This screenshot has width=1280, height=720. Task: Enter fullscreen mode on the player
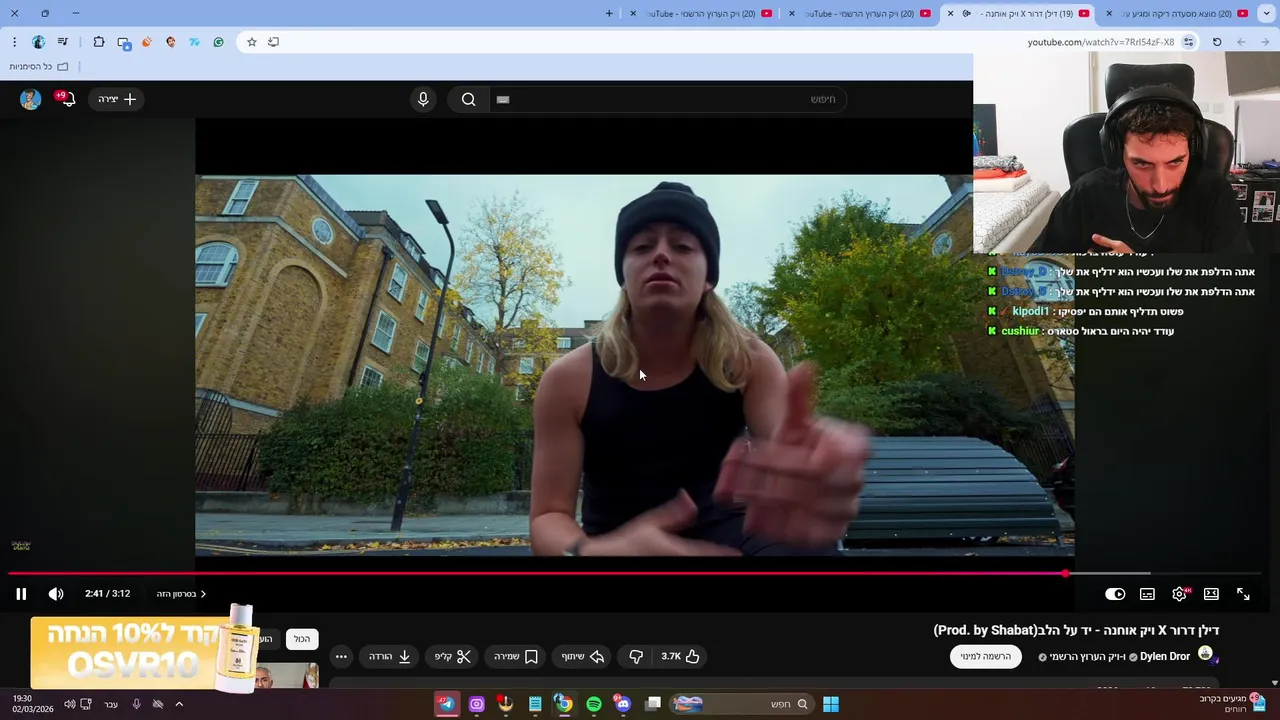(1243, 594)
